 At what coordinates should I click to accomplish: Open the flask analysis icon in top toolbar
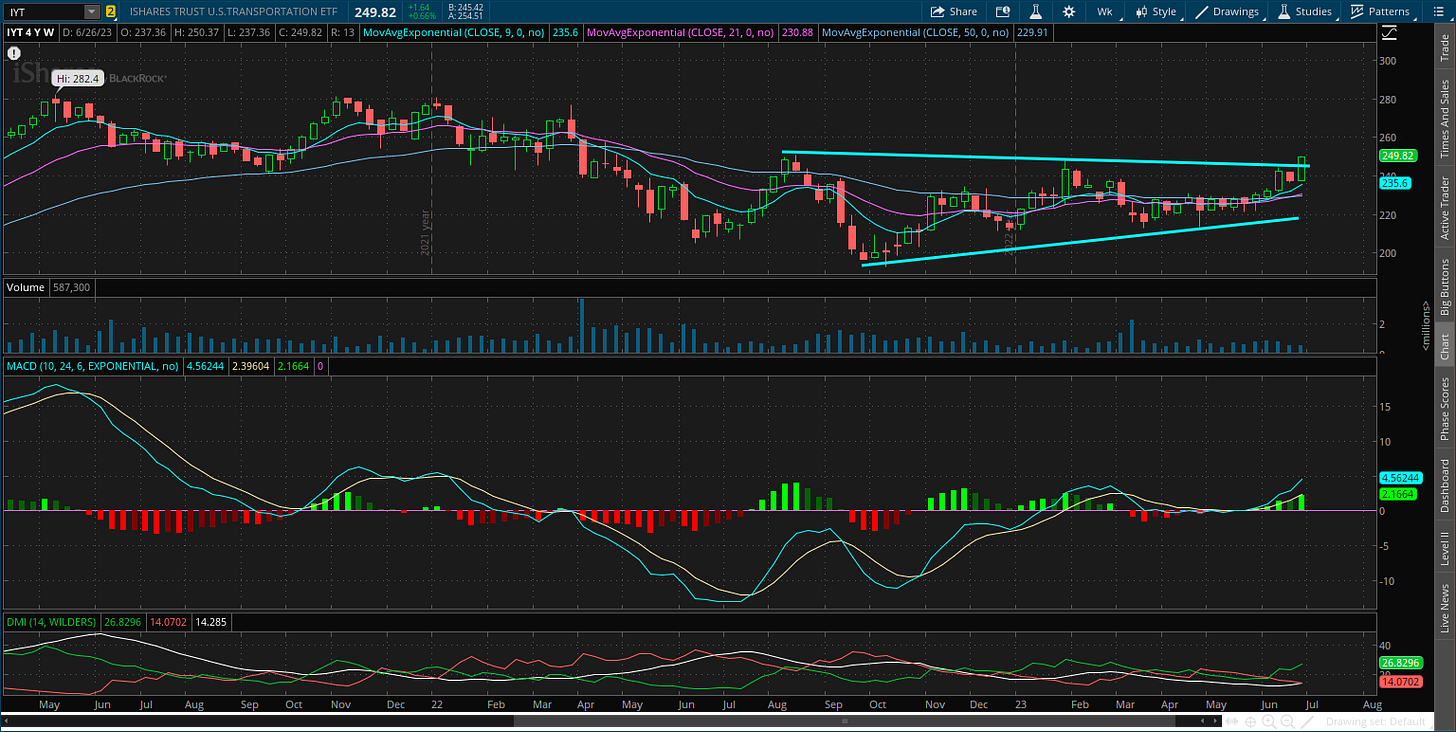tap(1037, 12)
